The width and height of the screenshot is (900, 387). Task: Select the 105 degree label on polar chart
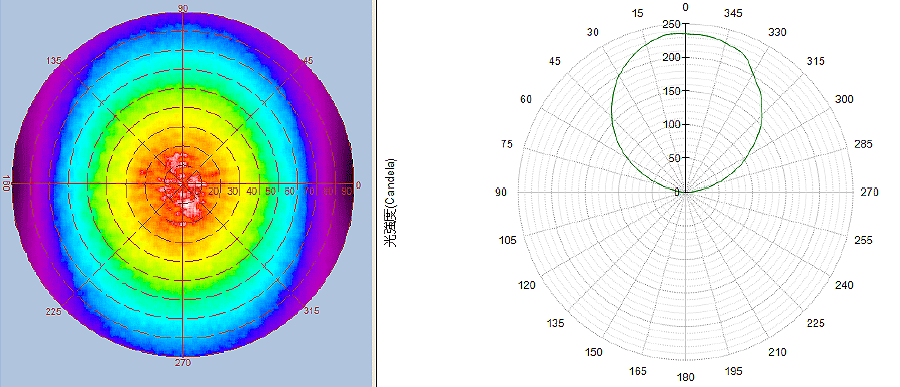click(508, 240)
